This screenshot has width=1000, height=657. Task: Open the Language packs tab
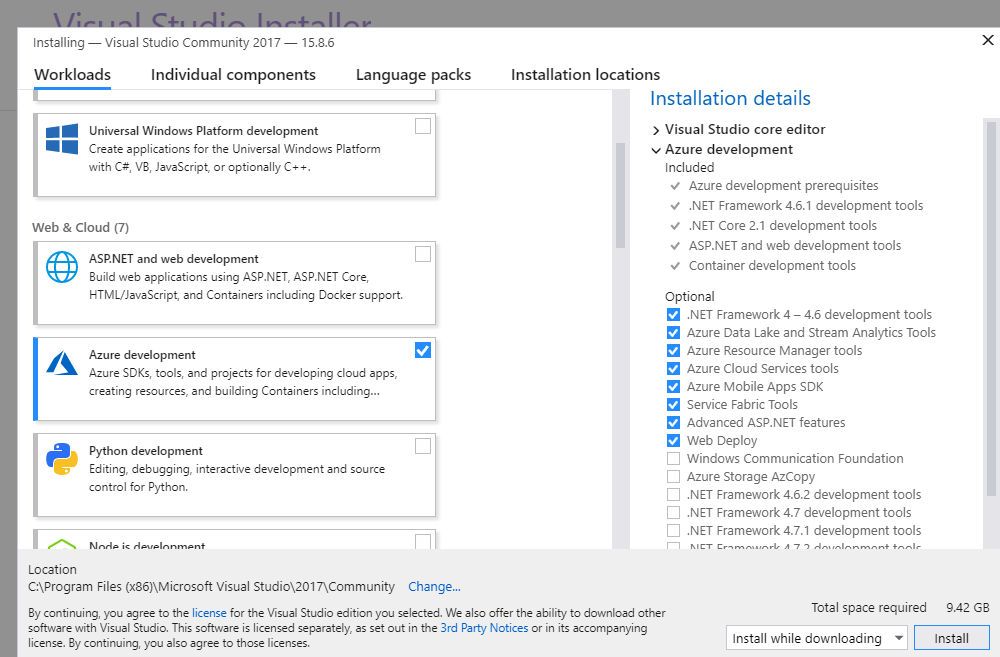coord(413,75)
